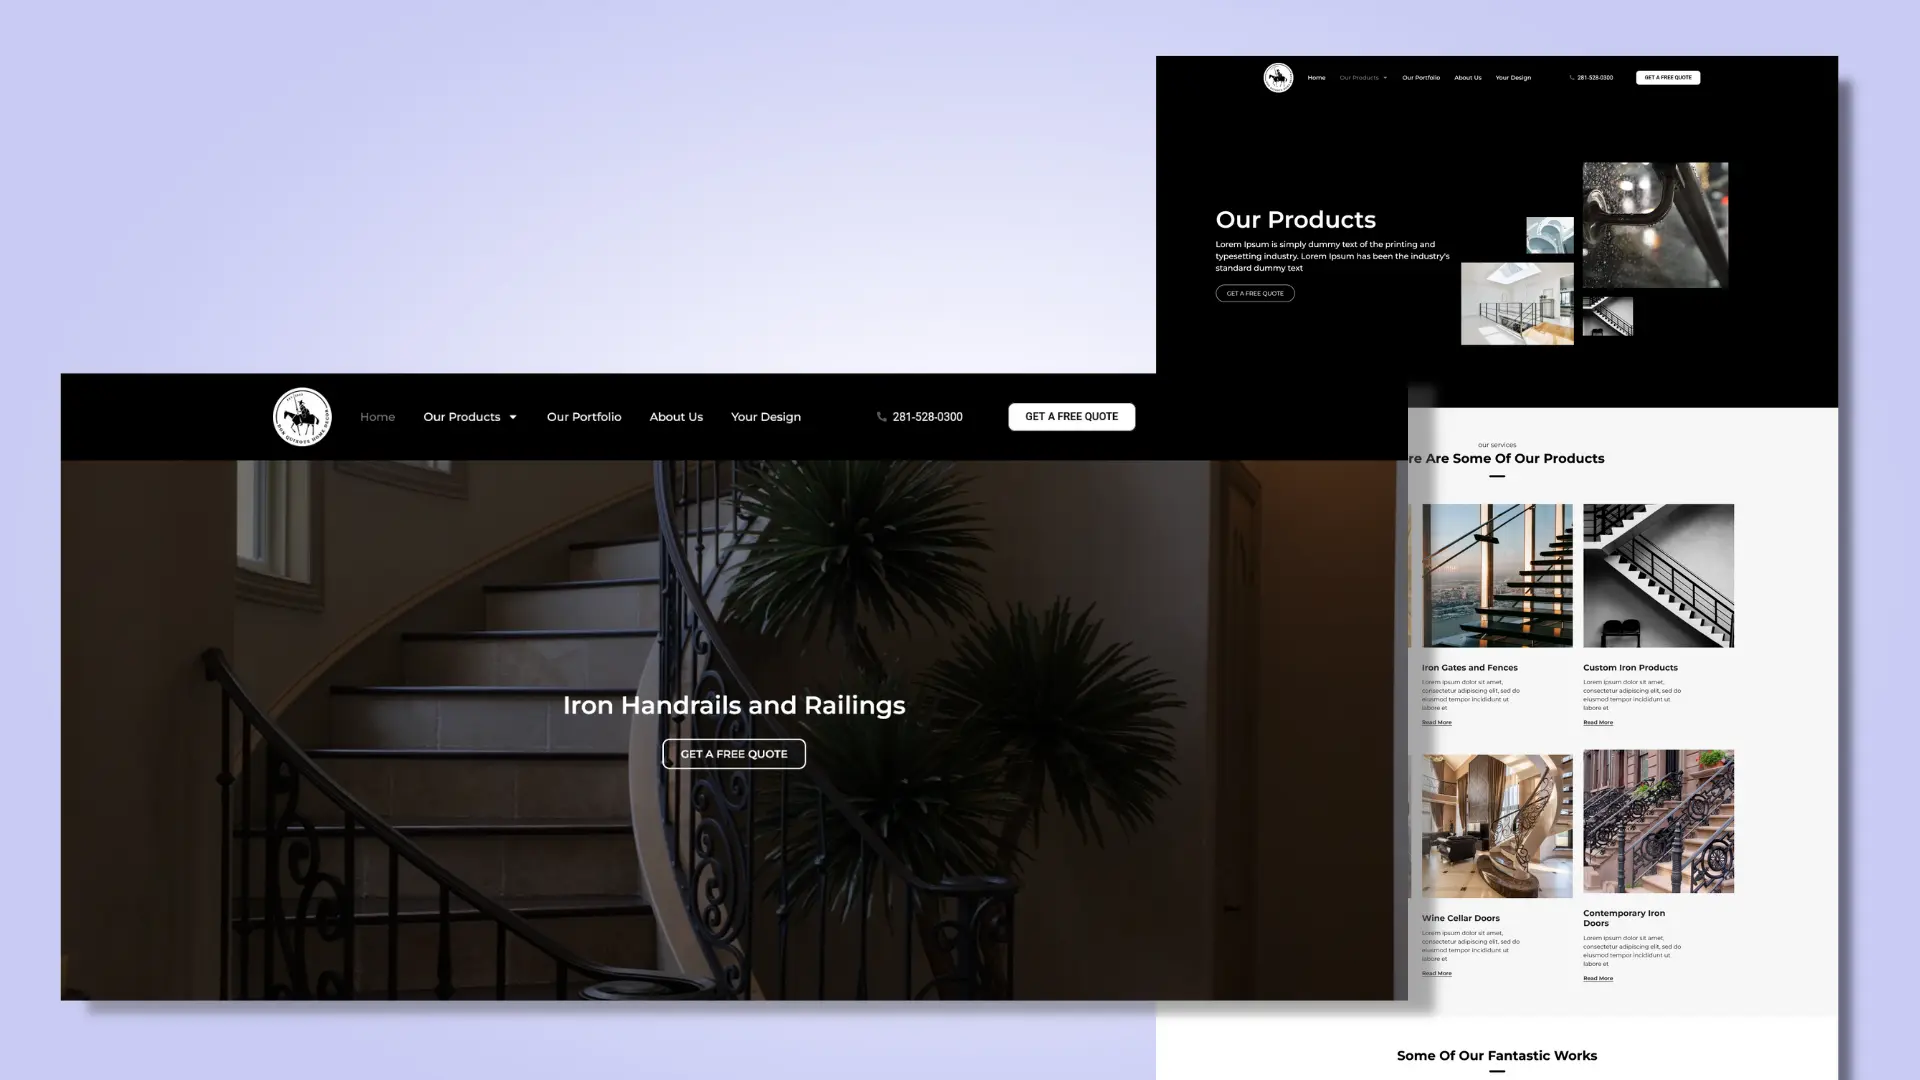Click Home navigation menu item
1920x1080 pixels.
(x=378, y=417)
